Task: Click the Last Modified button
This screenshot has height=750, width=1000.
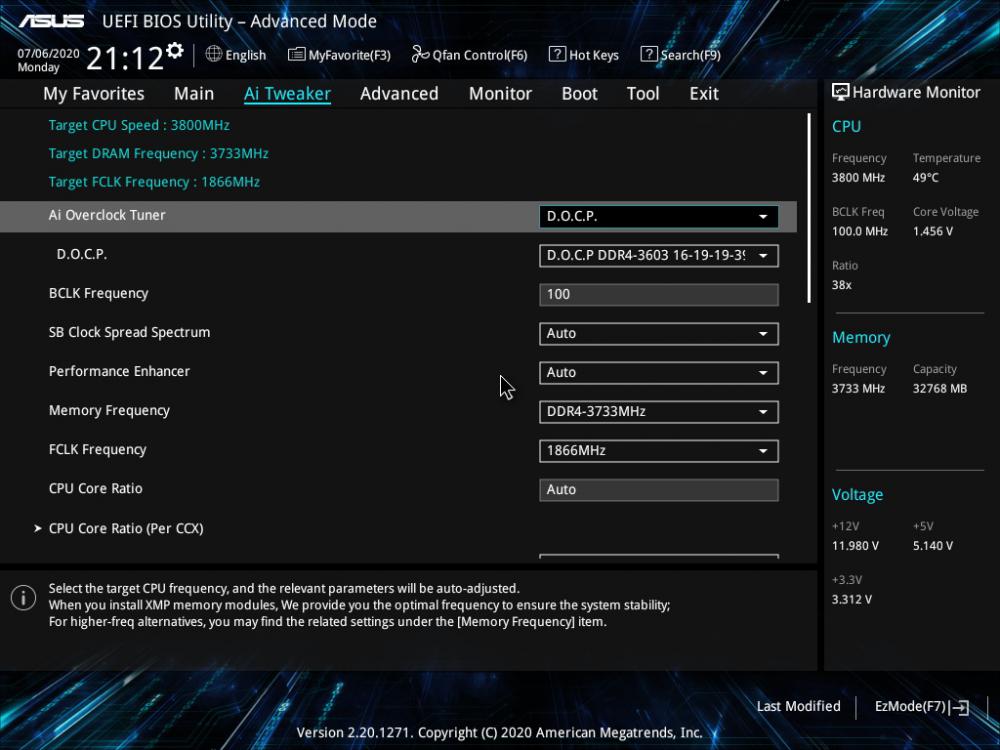Action: click(x=798, y=707)
